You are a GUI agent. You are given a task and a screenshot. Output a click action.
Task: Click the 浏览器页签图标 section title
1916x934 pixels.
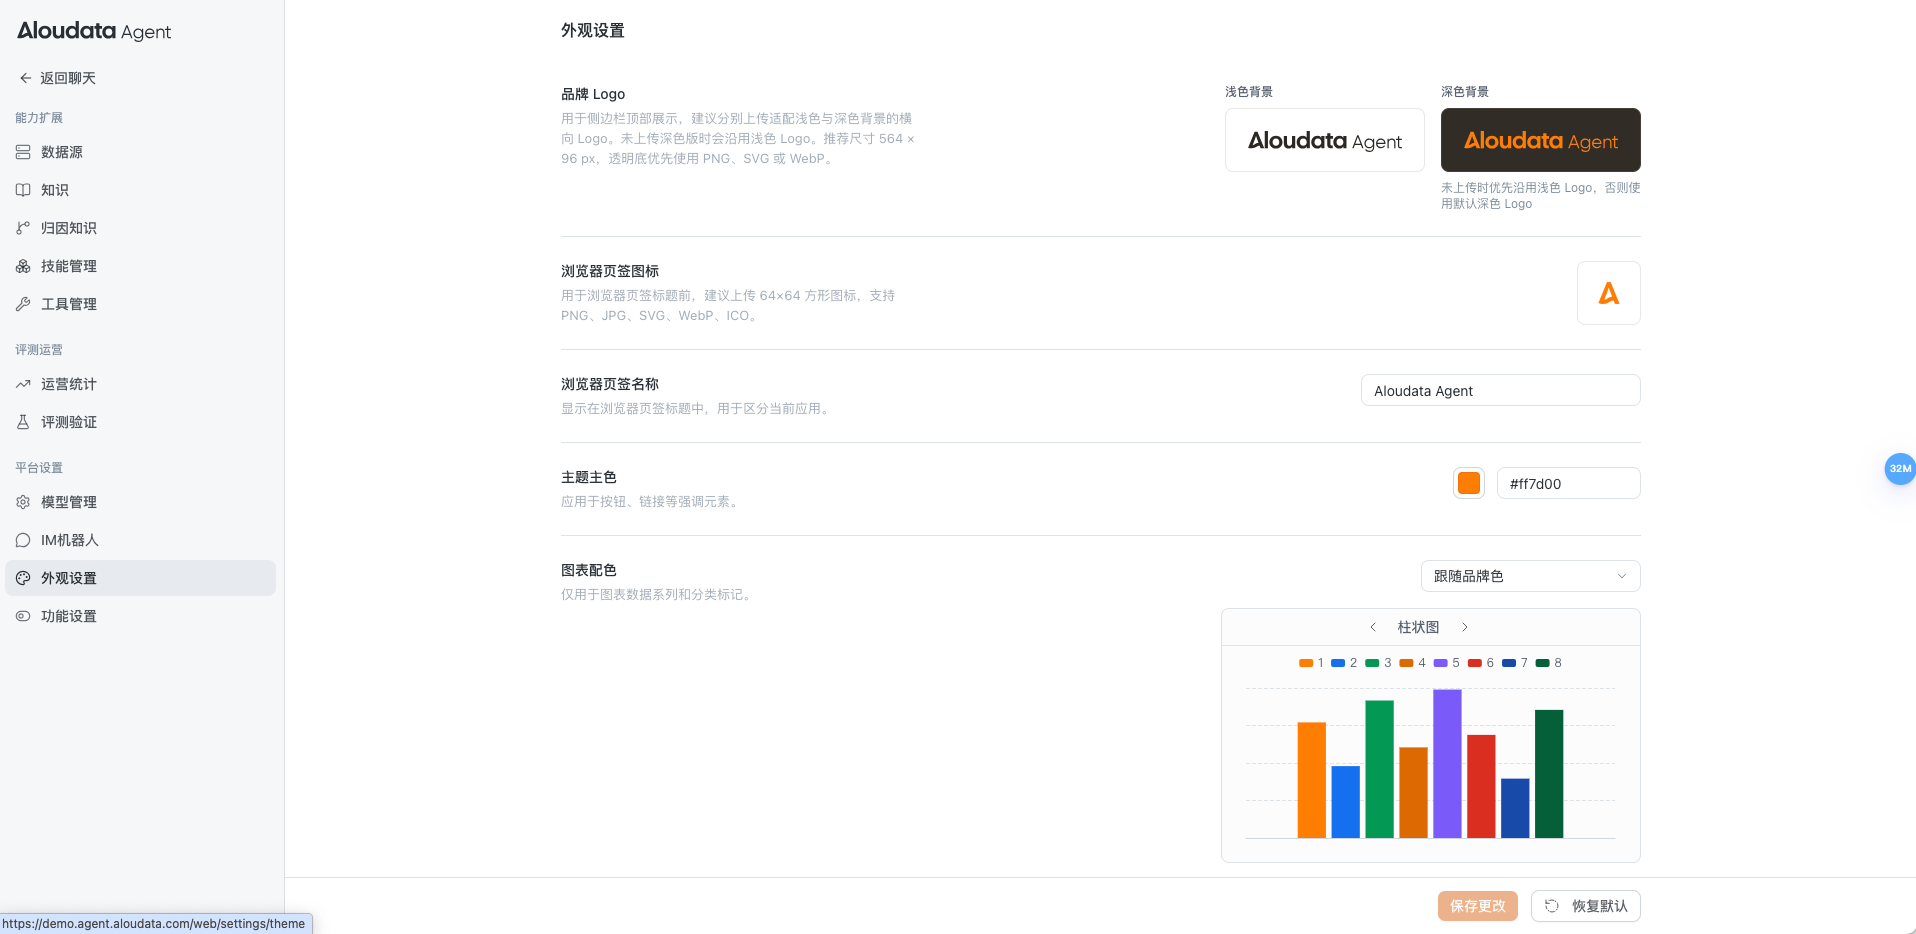pos(610,271)
